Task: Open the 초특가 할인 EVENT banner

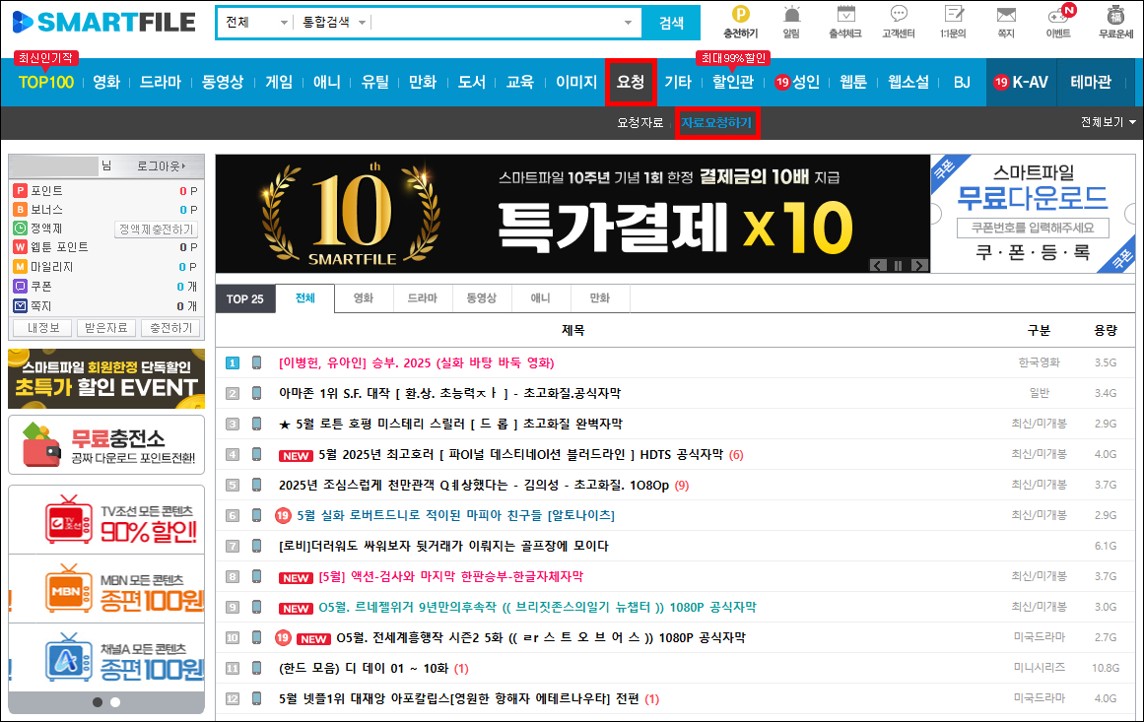Action: coord(107,378)
